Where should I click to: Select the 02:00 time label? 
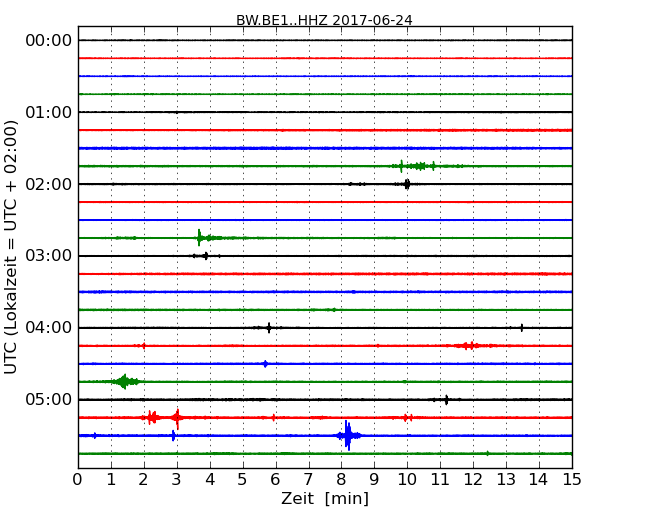click(x=49, y=184)
